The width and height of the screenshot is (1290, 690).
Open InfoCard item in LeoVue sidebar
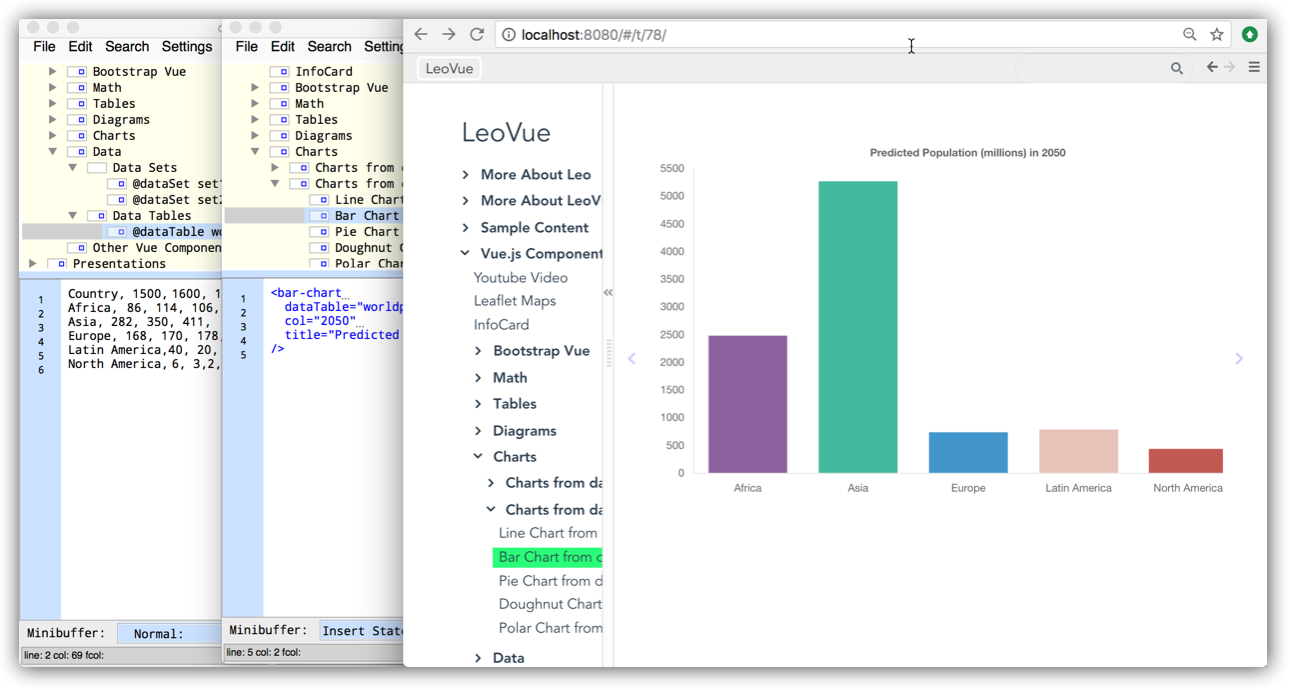501,325
